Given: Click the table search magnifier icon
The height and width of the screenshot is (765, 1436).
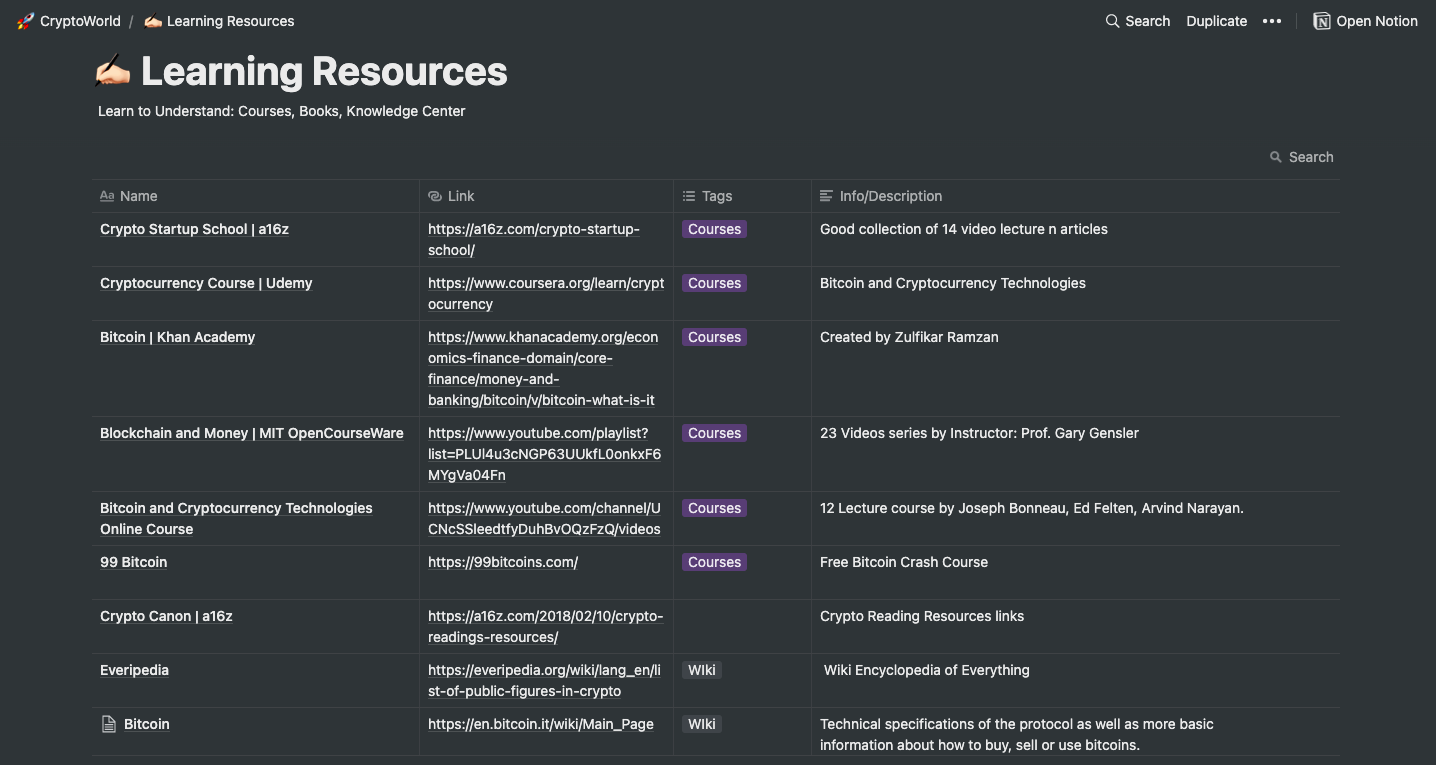Looking at the screenshot, I should 1276,157.
